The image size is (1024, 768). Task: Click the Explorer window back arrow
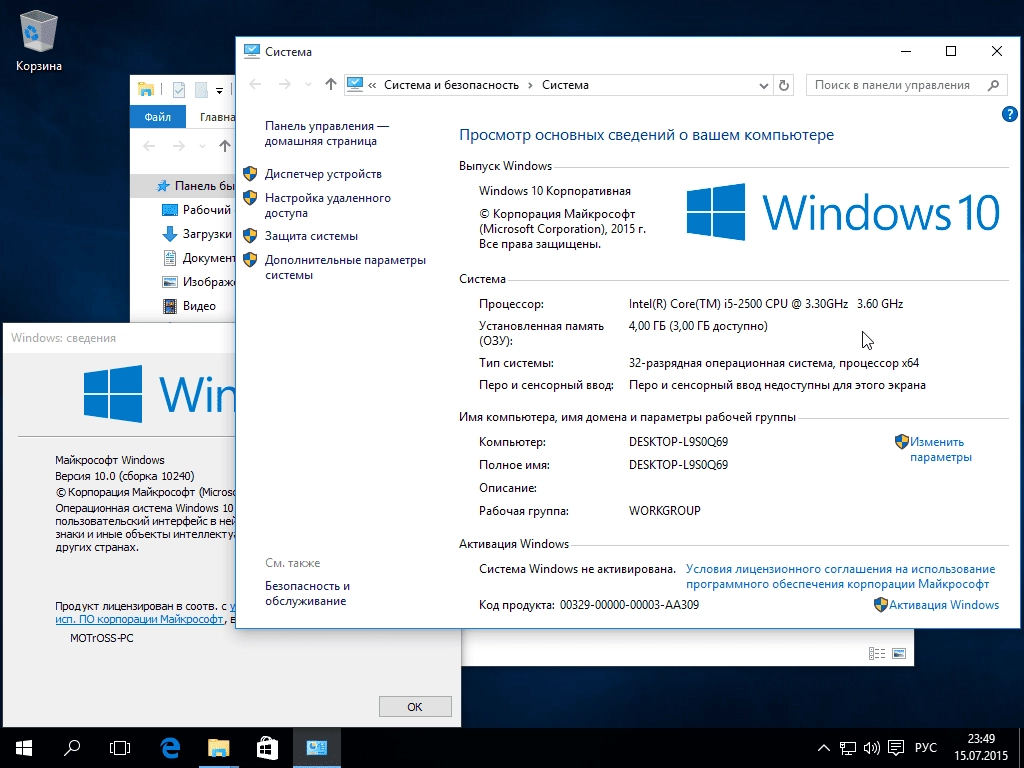point(150,146)
